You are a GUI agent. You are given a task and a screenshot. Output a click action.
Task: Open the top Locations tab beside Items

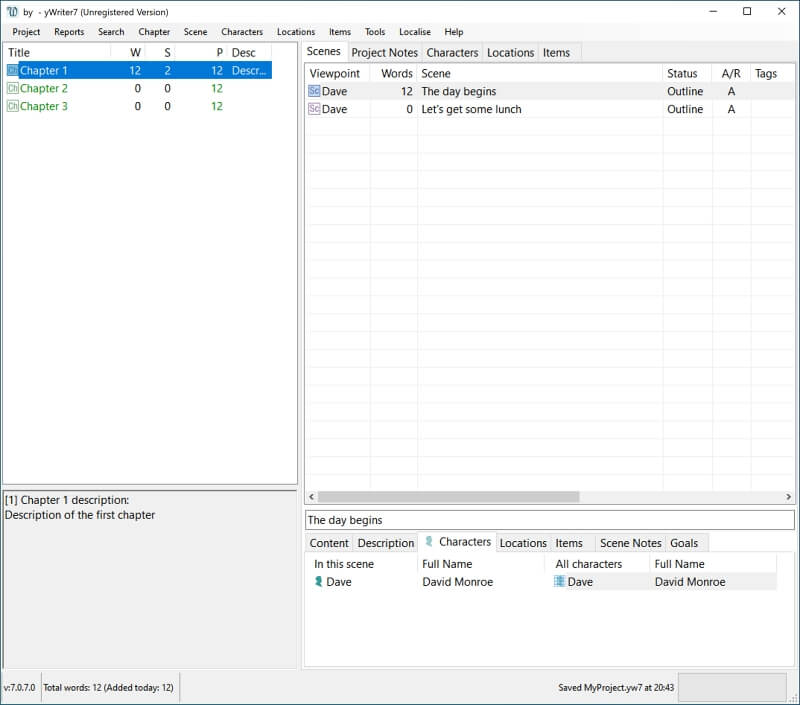511,53
